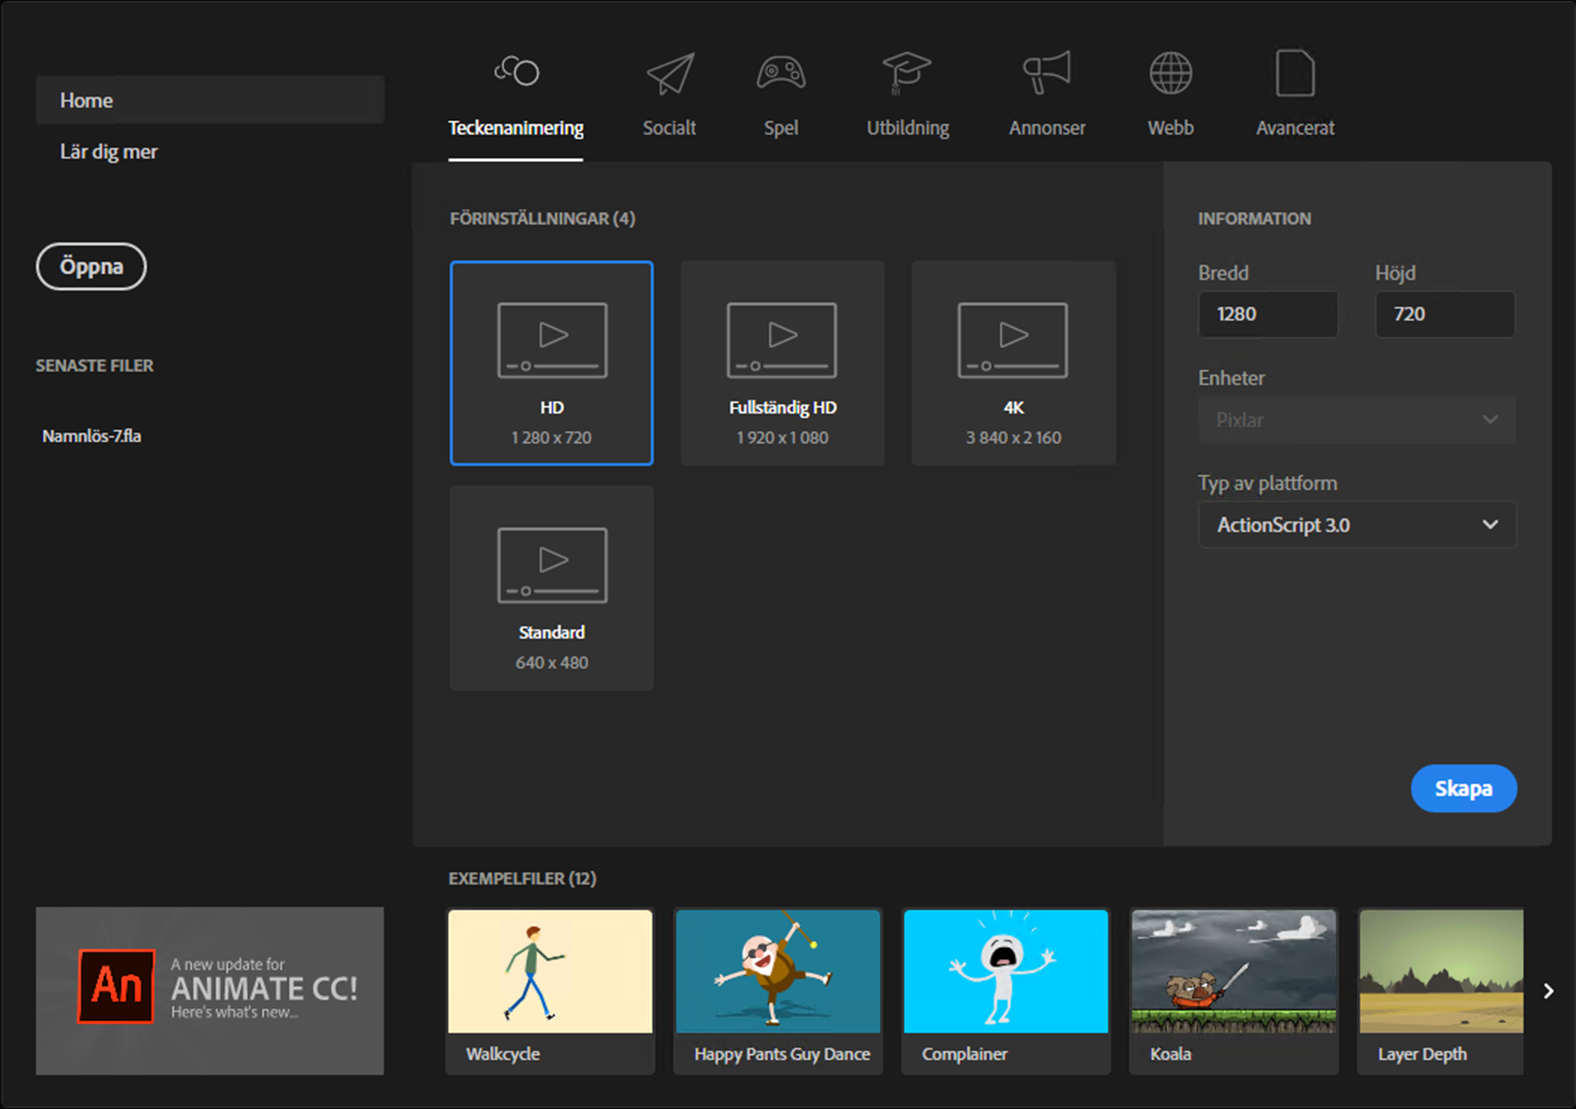Open the Animate CC update banner
The width and height of the screenshot is (1576, 1109).
210,991
